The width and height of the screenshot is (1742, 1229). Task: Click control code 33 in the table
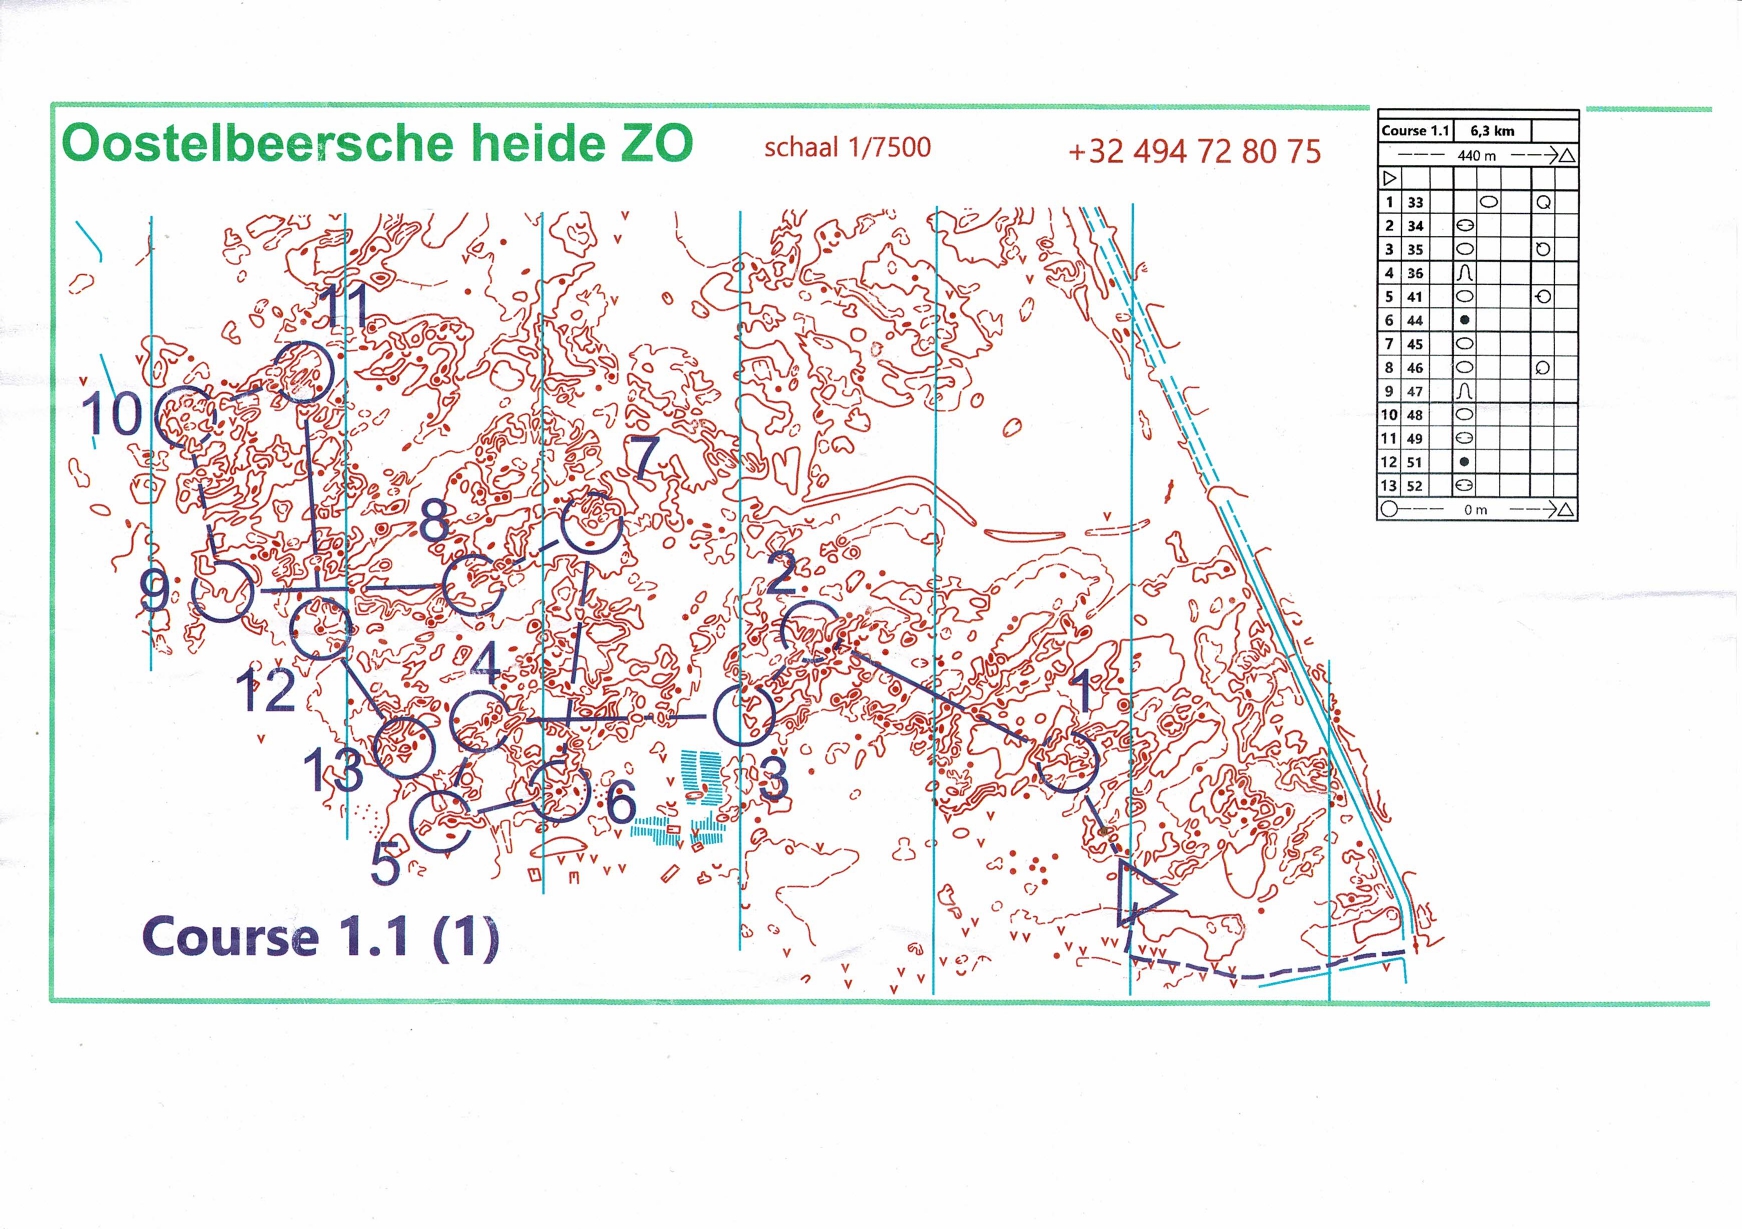click(1415, 202)
